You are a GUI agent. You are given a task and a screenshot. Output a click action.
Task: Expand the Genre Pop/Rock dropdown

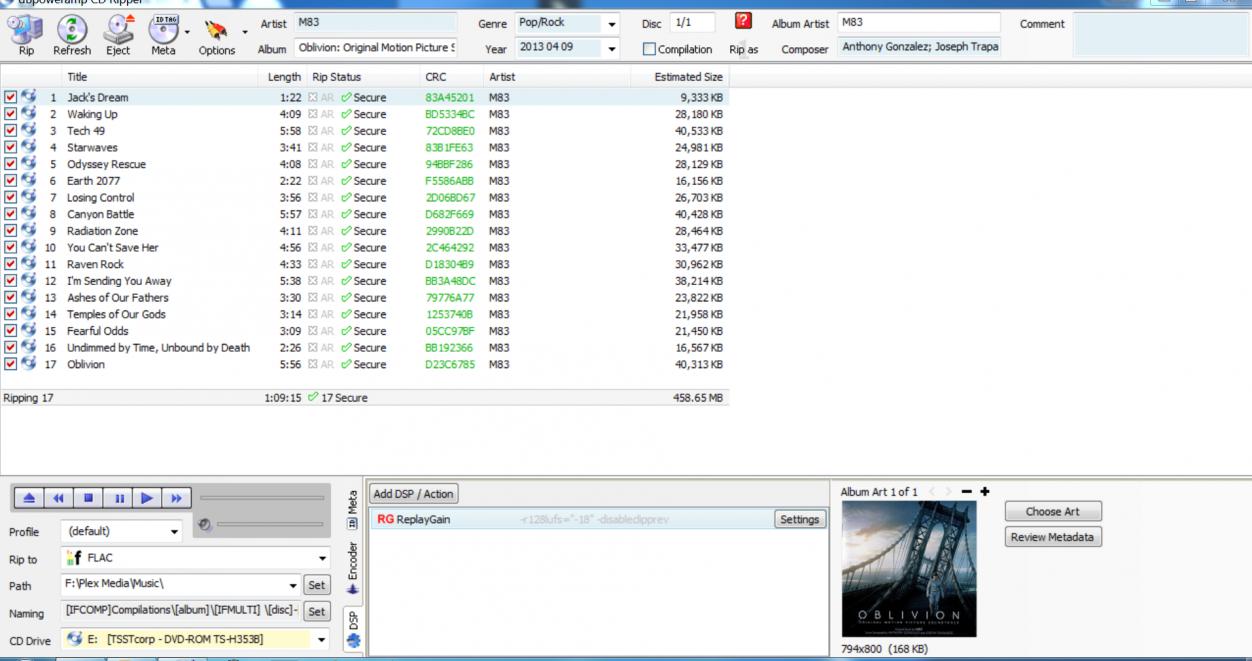pyautogui.click(x=611, y=23)
